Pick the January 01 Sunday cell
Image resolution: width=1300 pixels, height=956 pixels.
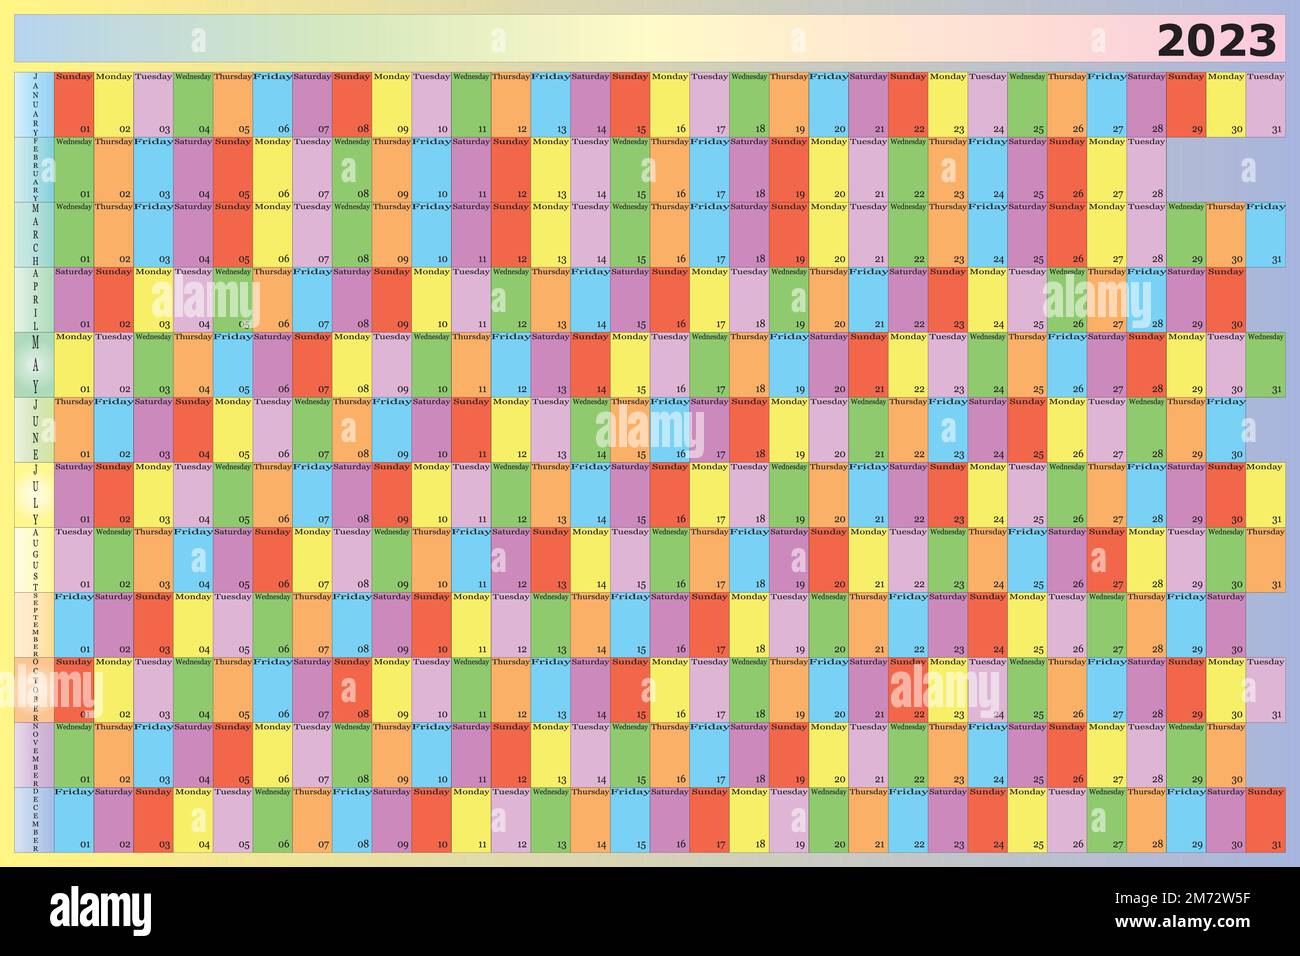[74, 104]
